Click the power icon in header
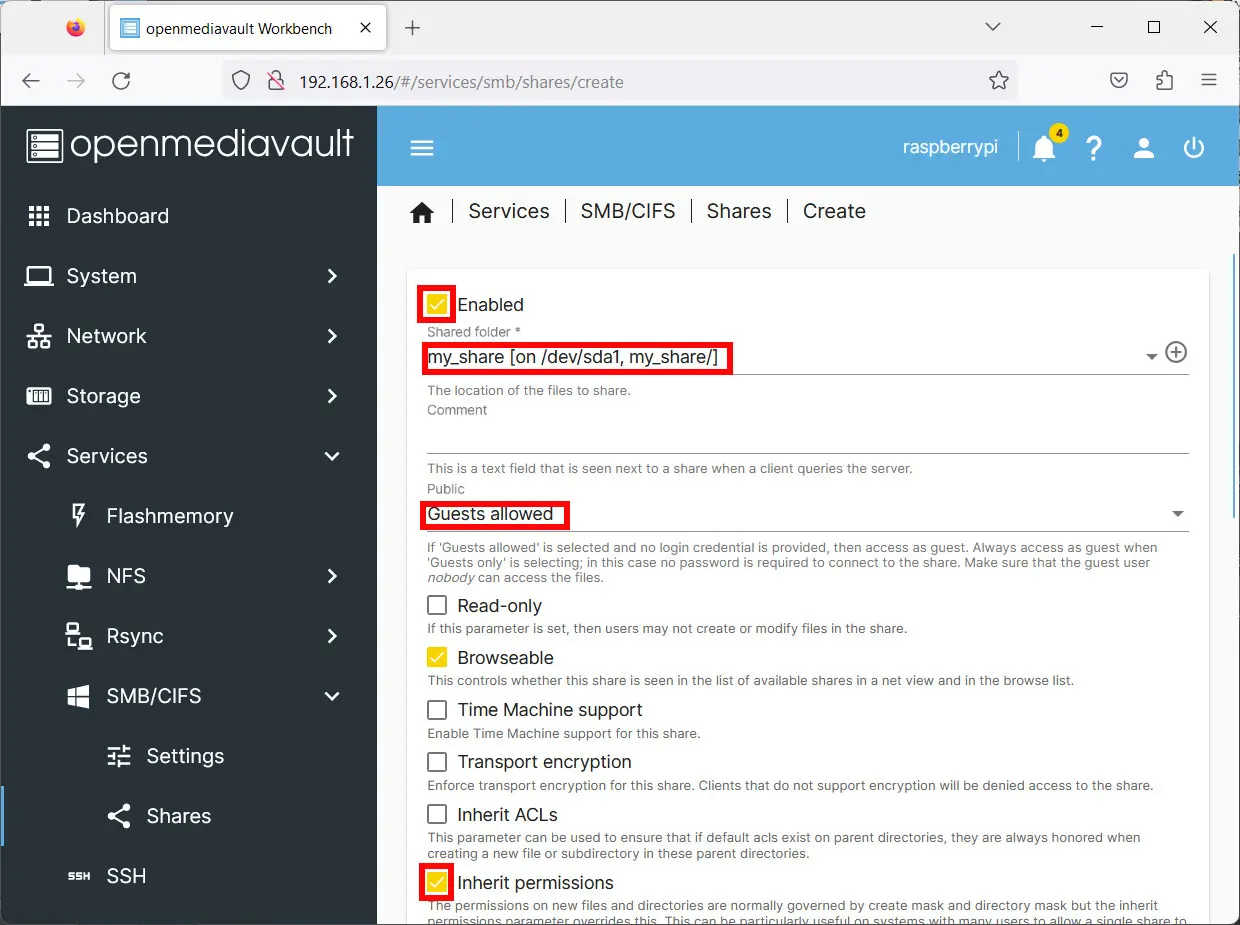The height and width of the screenshot is (925, 1240). click(x=1193, y=148)
